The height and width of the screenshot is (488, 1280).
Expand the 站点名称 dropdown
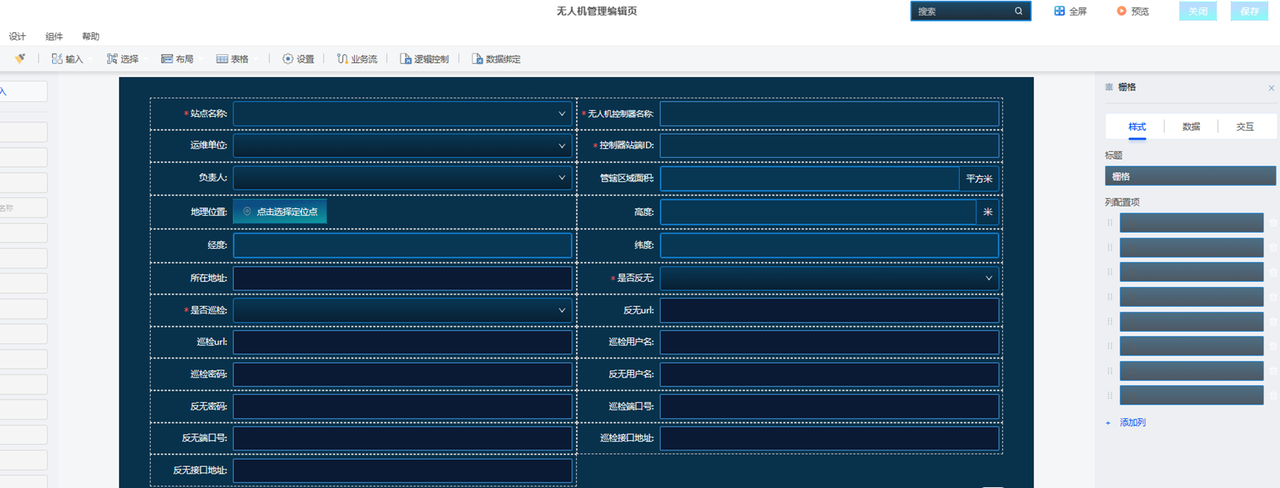coord(402,114)
